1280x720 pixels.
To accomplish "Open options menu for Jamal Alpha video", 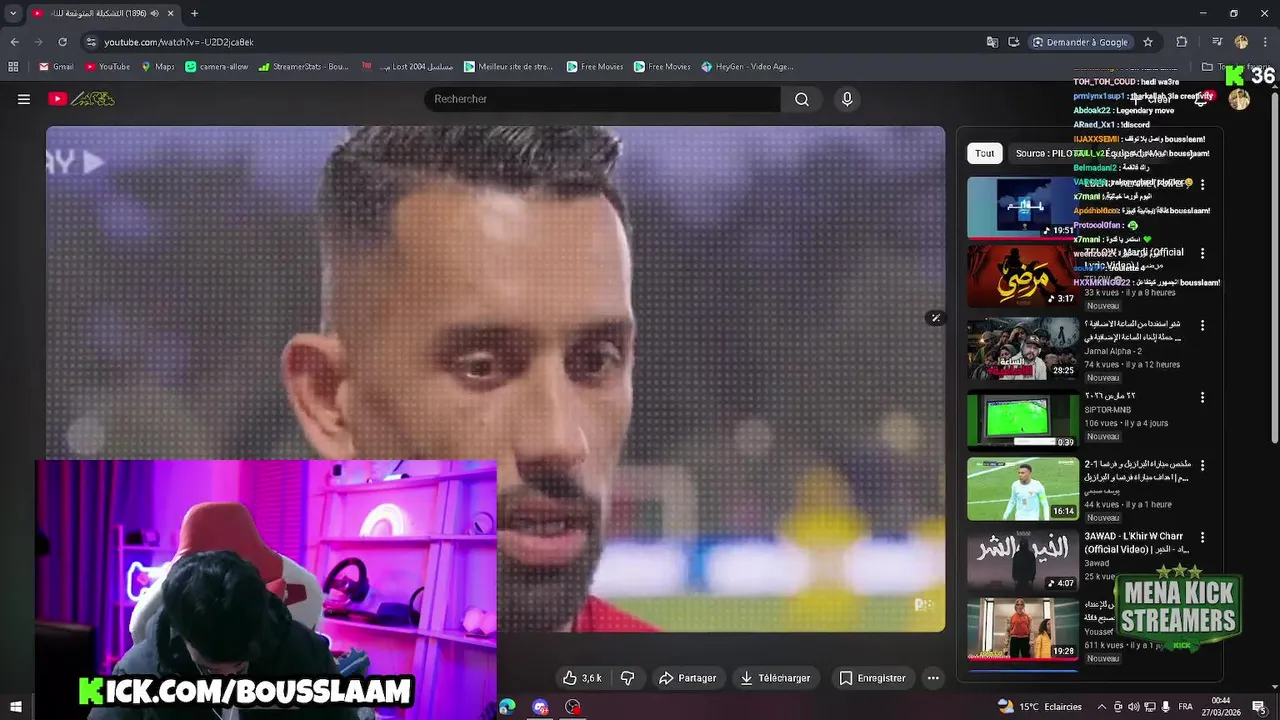I will click(x=1202, y=326).
